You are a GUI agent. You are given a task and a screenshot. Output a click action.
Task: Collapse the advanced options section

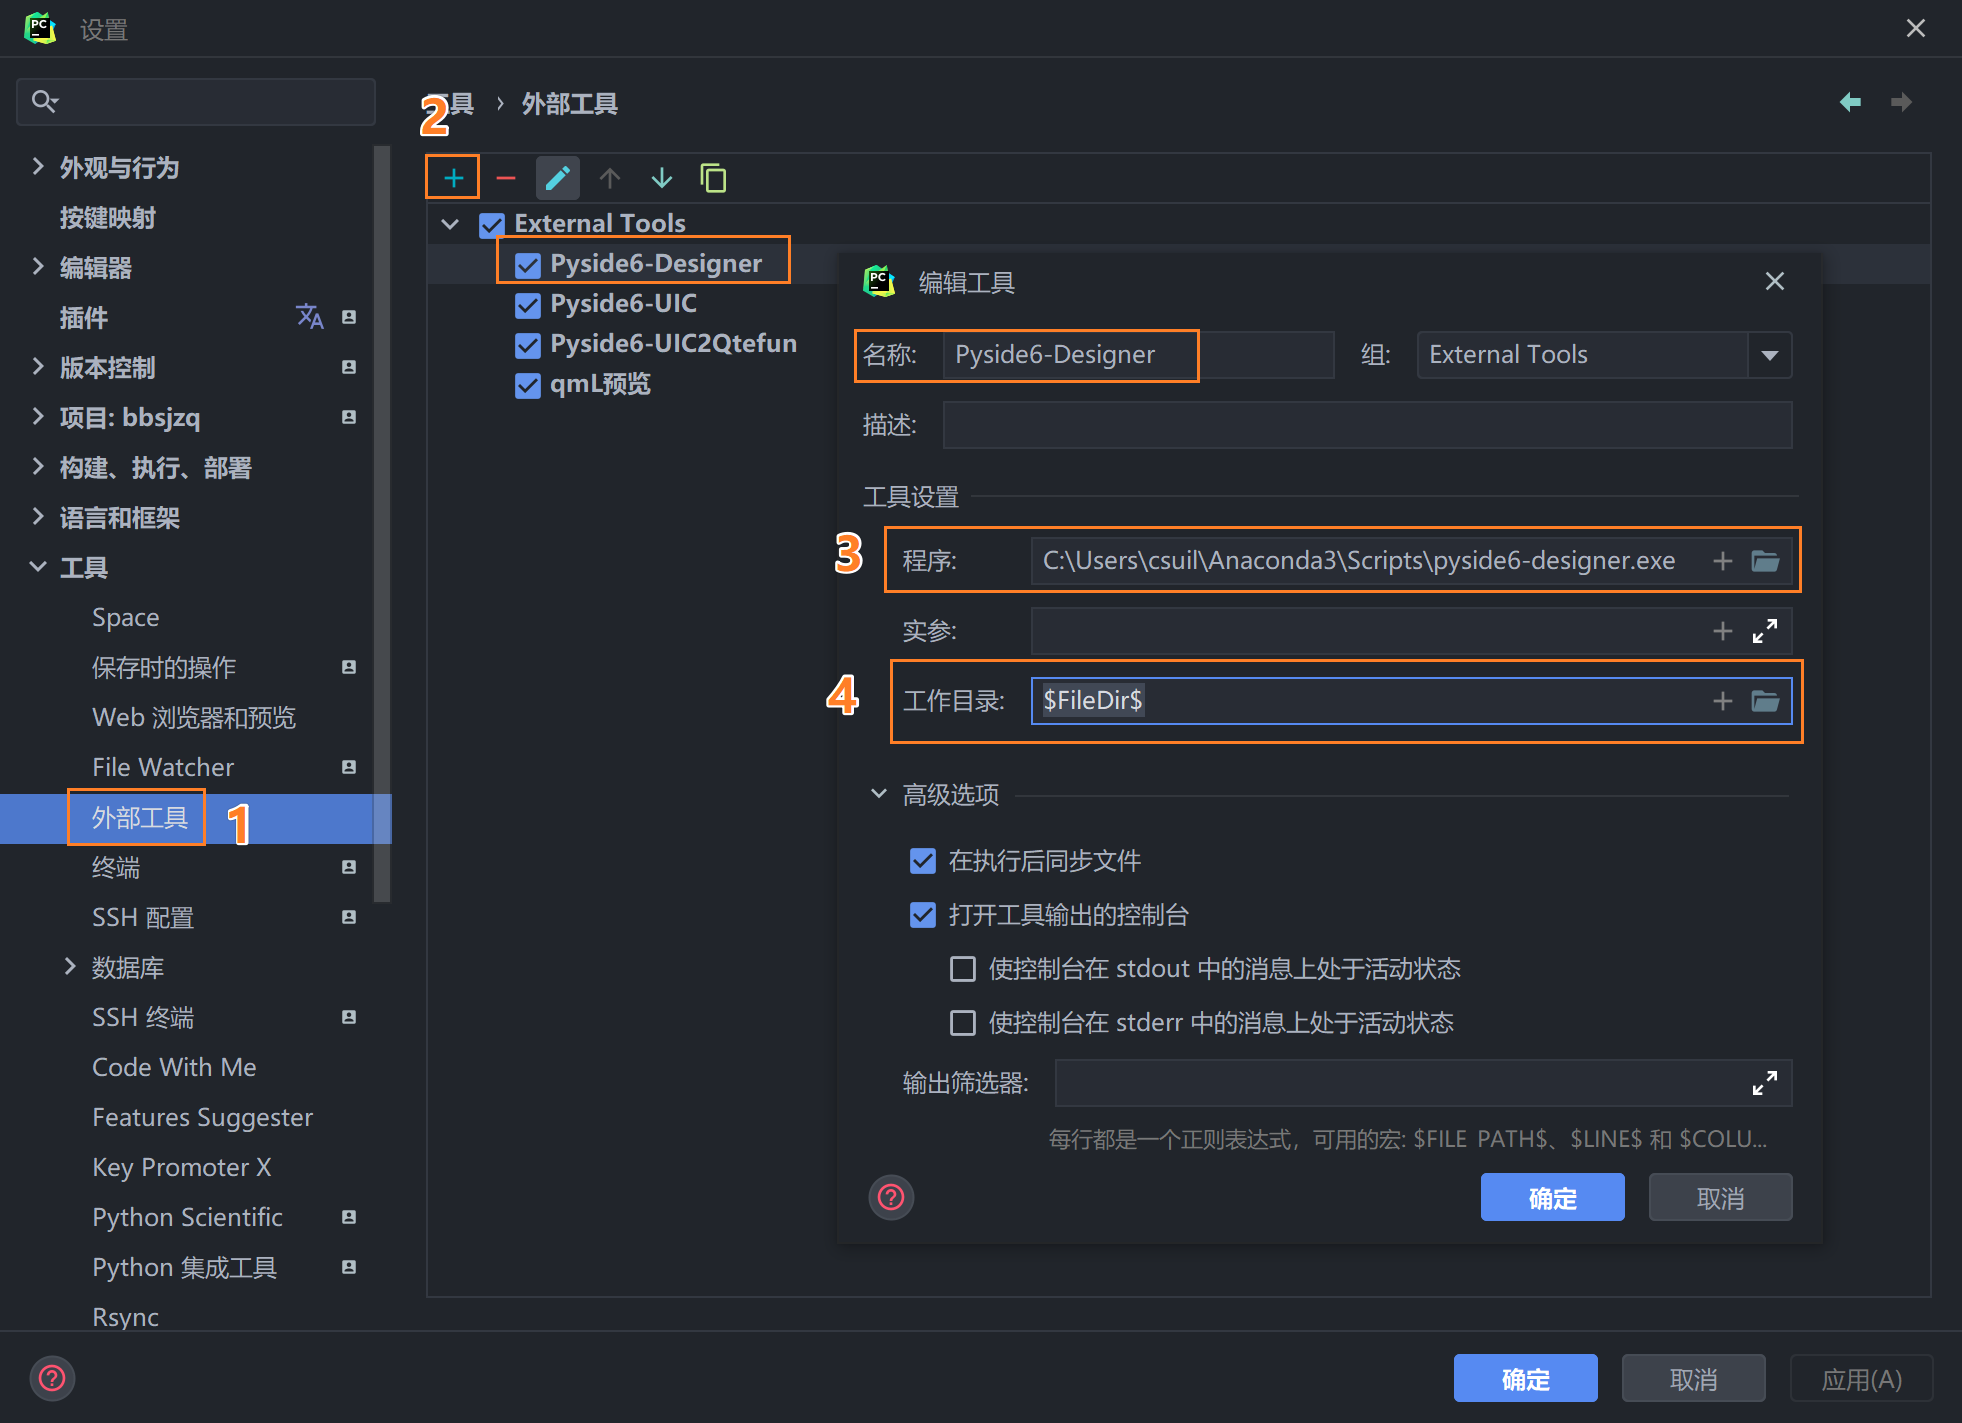pos(878,794)
